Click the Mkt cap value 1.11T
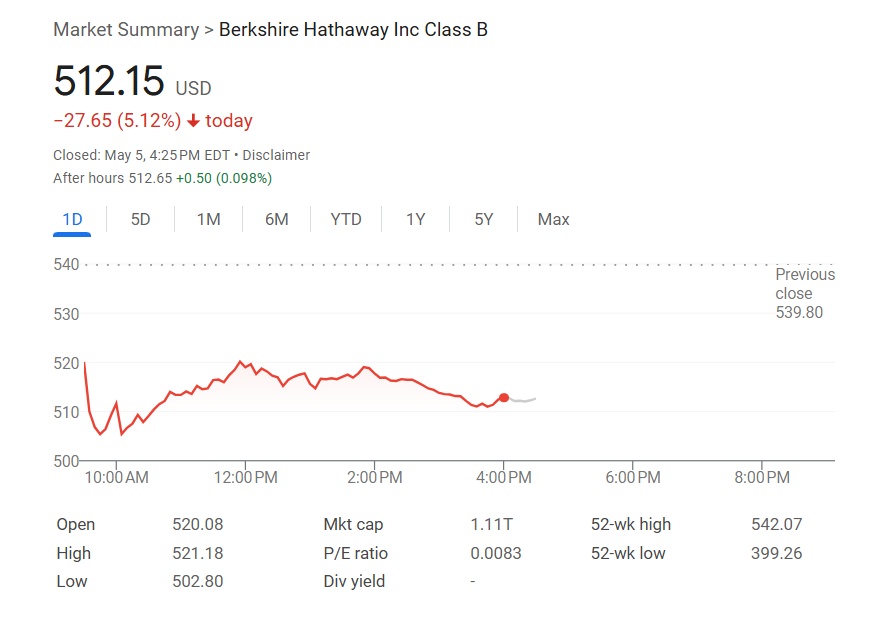884x618 pixels. click(x=489, y=524)
